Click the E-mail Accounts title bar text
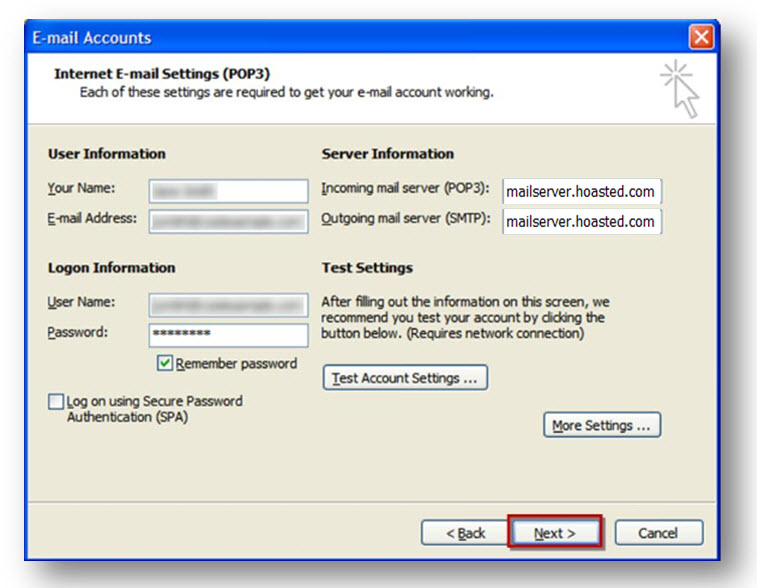This screenshot has height=588, width=757. pyautogui.click(x=92, y=38)
